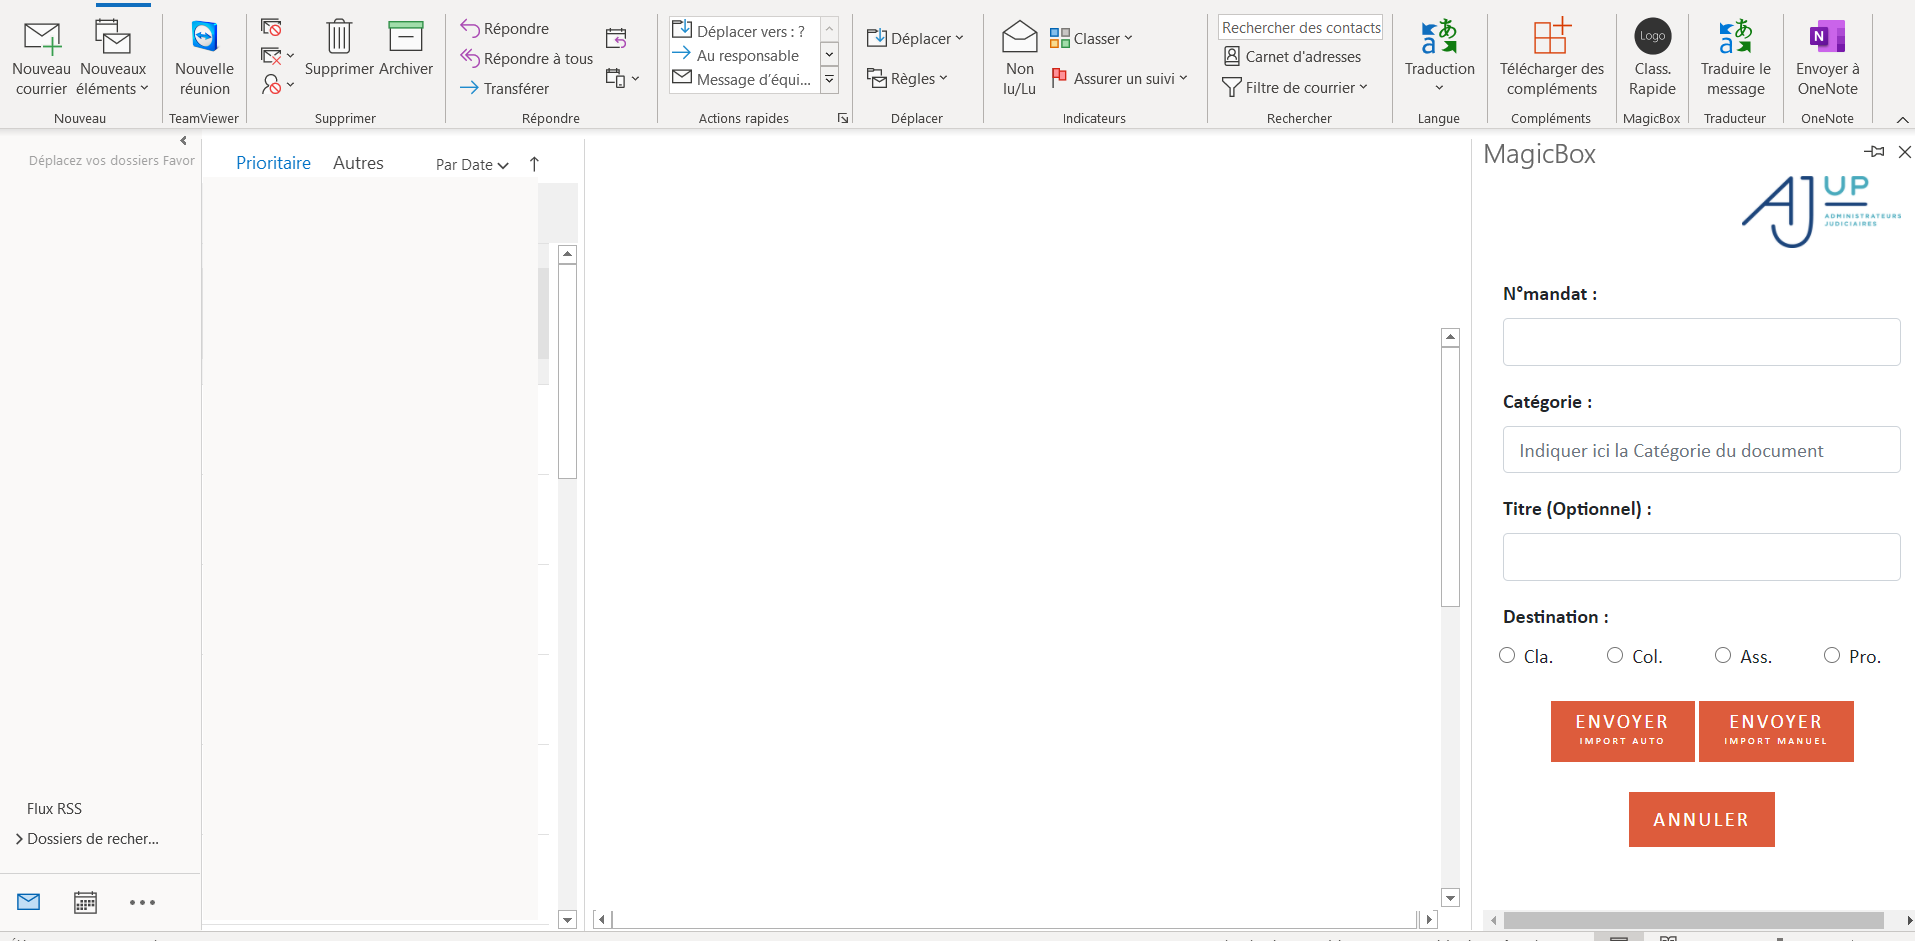Click the Catégorie input field
The height and width of the screenshot is (941, 1915).
pos(1701,450)
